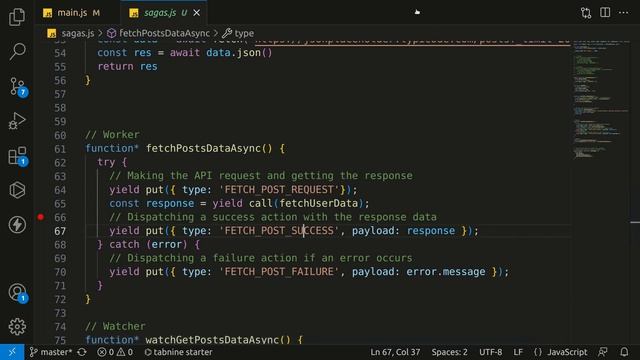Click 'return res' on line 55
This screenshot has height=360, width=640.
tap(127, 67)
